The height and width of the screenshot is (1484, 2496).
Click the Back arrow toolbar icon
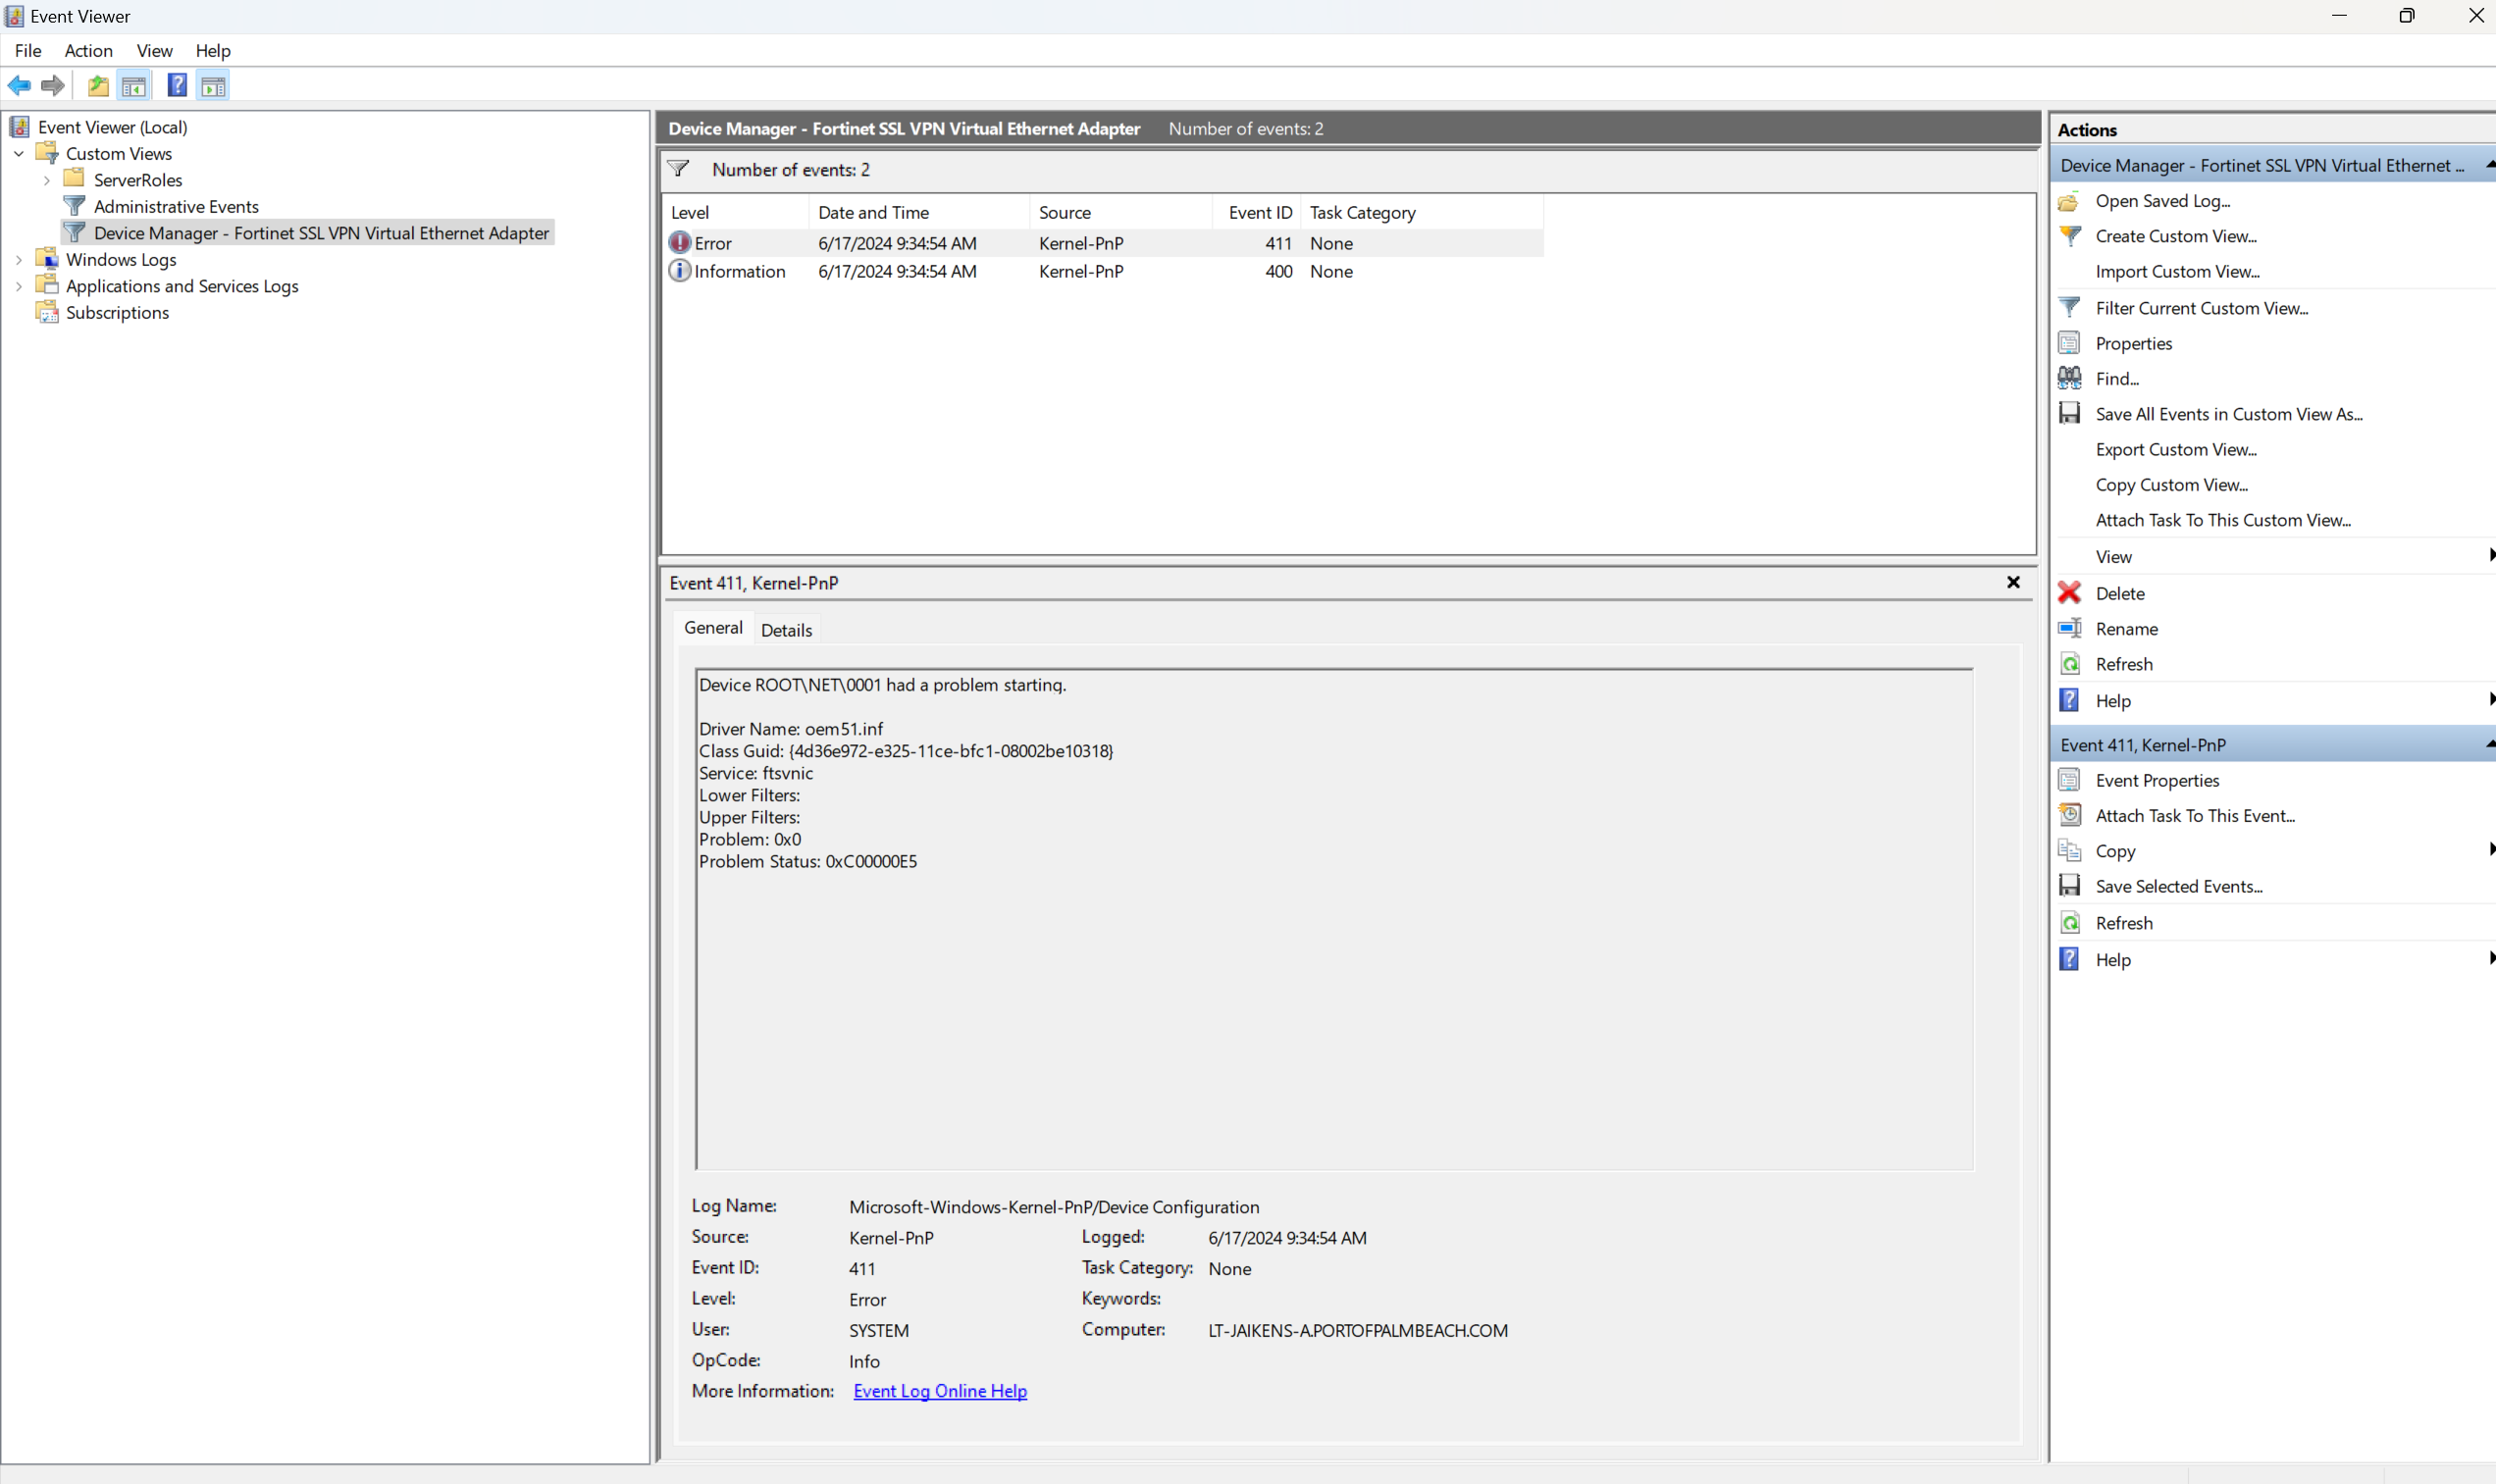(x=19, y=86)
